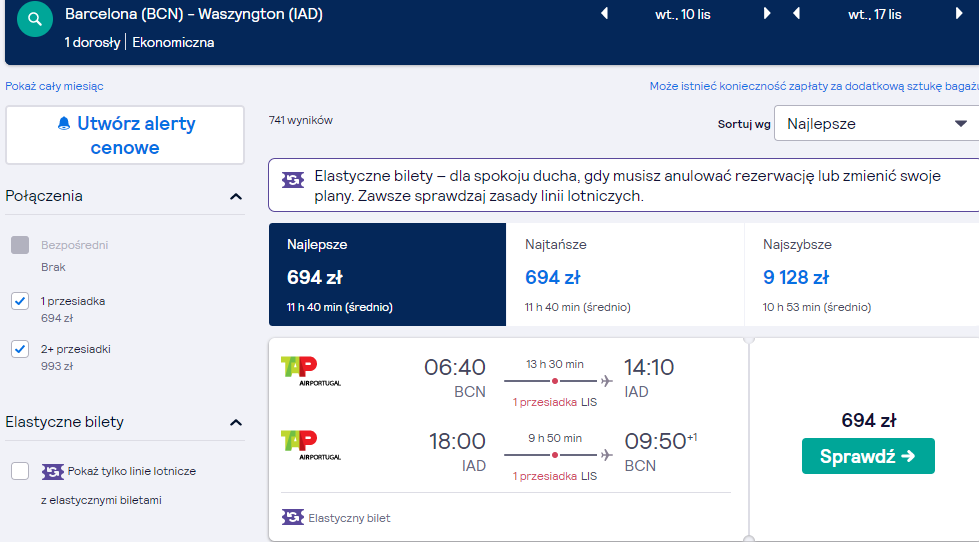Uncheck the 1 przesiadka checkbox

pos(20,301)
